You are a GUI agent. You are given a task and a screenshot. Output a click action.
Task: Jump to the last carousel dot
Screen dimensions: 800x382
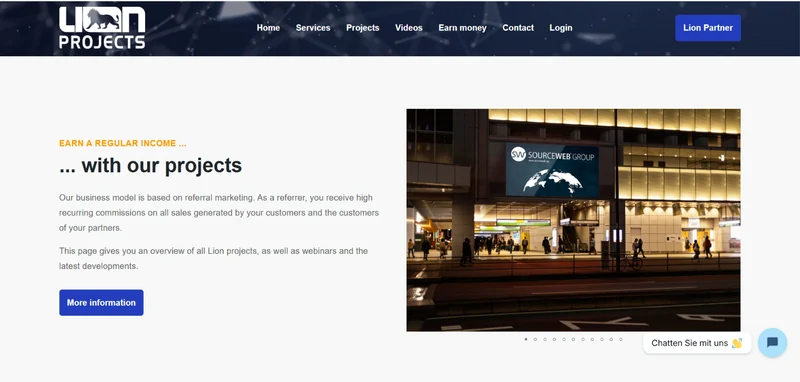[x=621, y=339]
